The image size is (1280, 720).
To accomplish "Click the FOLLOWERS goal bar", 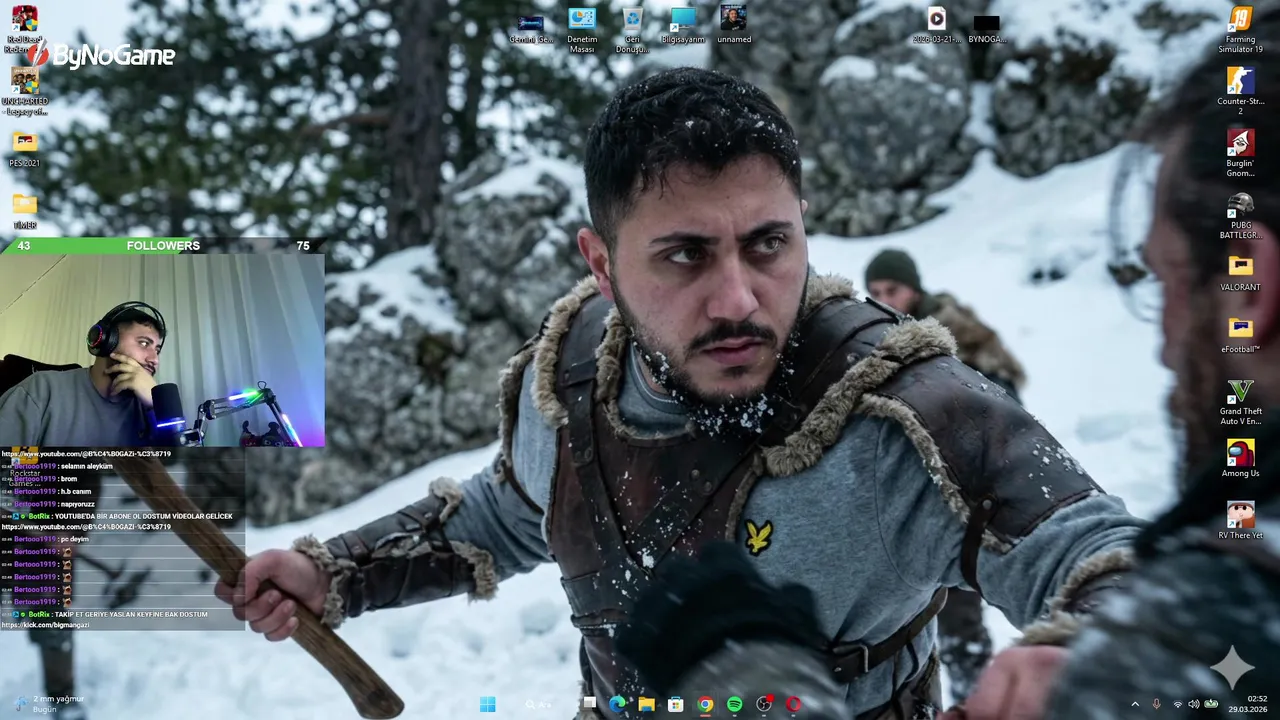I will (x=162, y=245).
